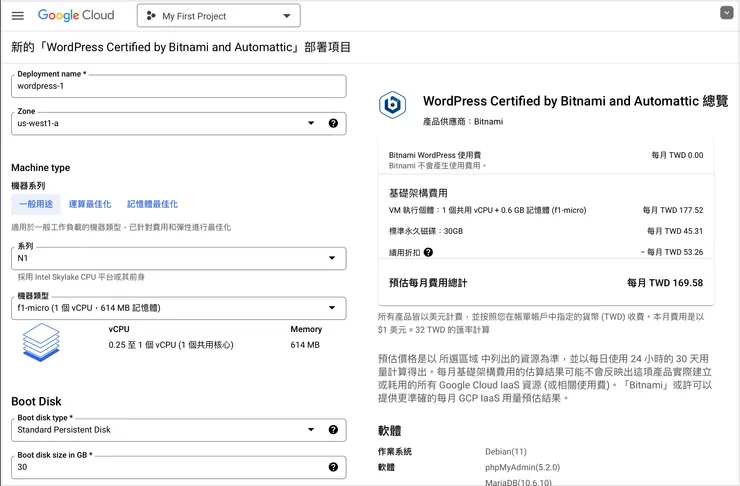This screenshot has height=486, width=740.
Task: Click the Google Cloud logo
Action: pyautogui.click(x=76, y=15)
